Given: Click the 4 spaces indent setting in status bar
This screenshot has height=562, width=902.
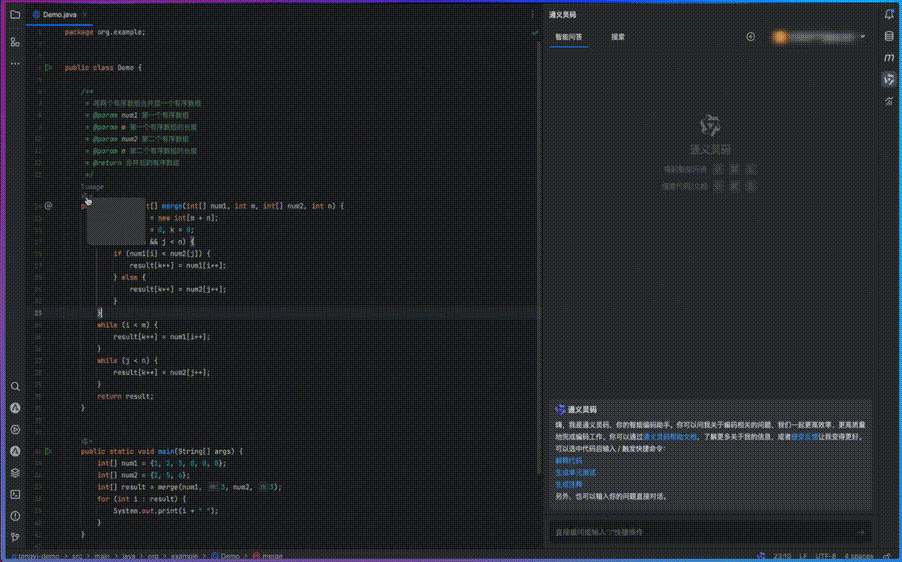Looking at the screenshot, I should [859, 556].
